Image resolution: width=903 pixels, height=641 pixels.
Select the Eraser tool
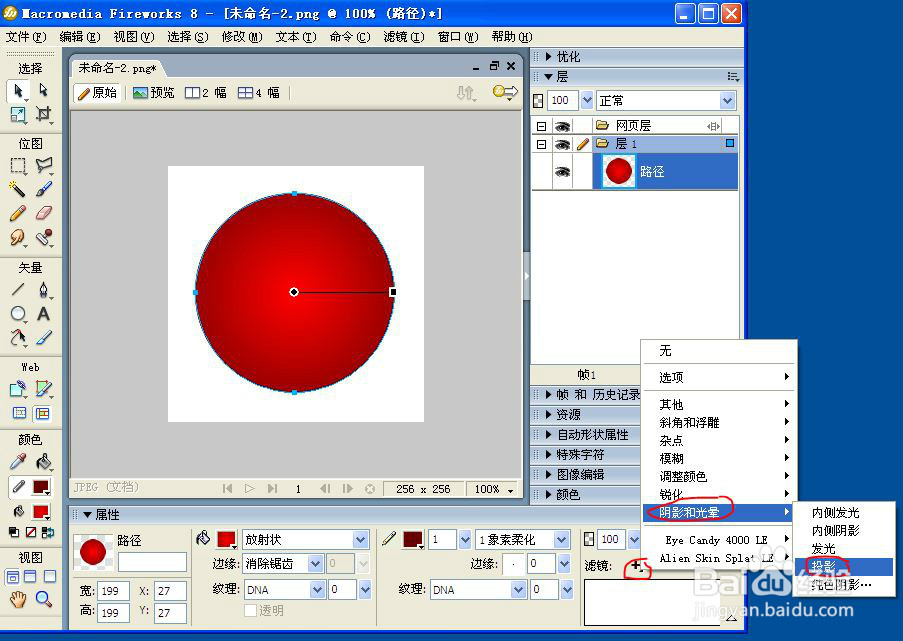pos(44,213)
